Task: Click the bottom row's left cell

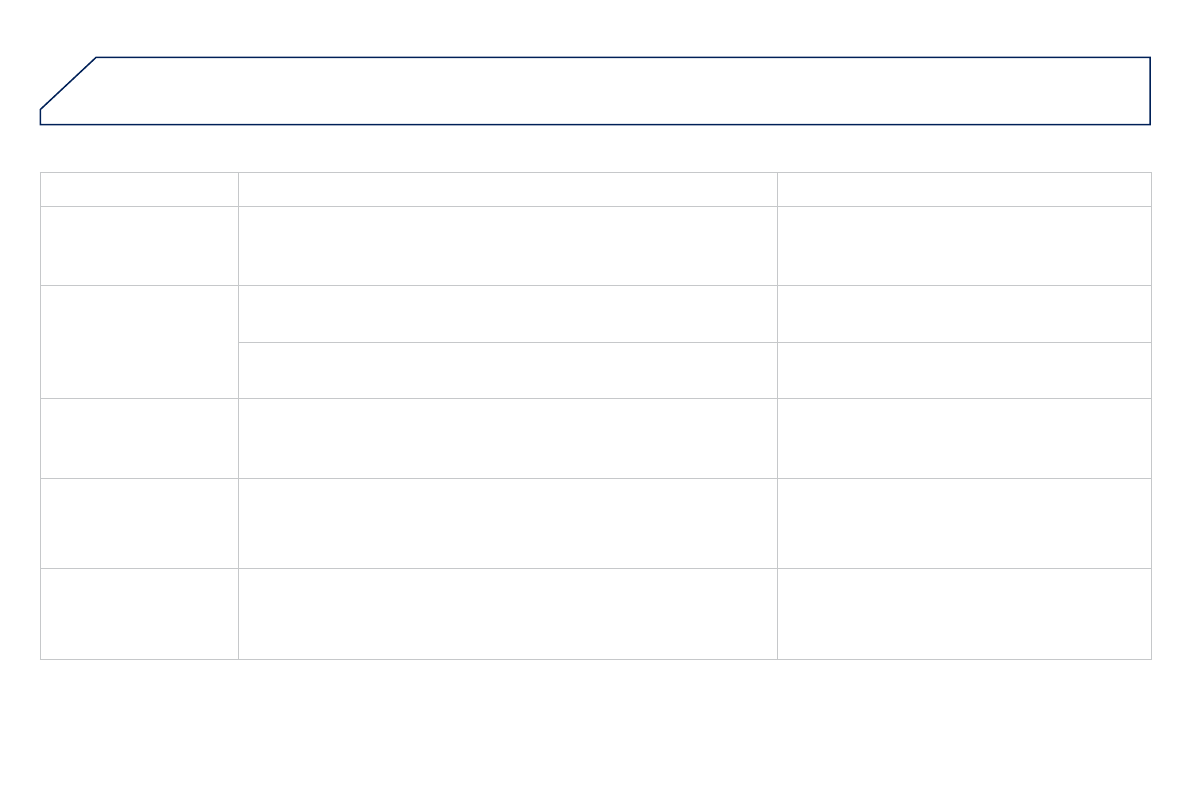Action: 139,614
